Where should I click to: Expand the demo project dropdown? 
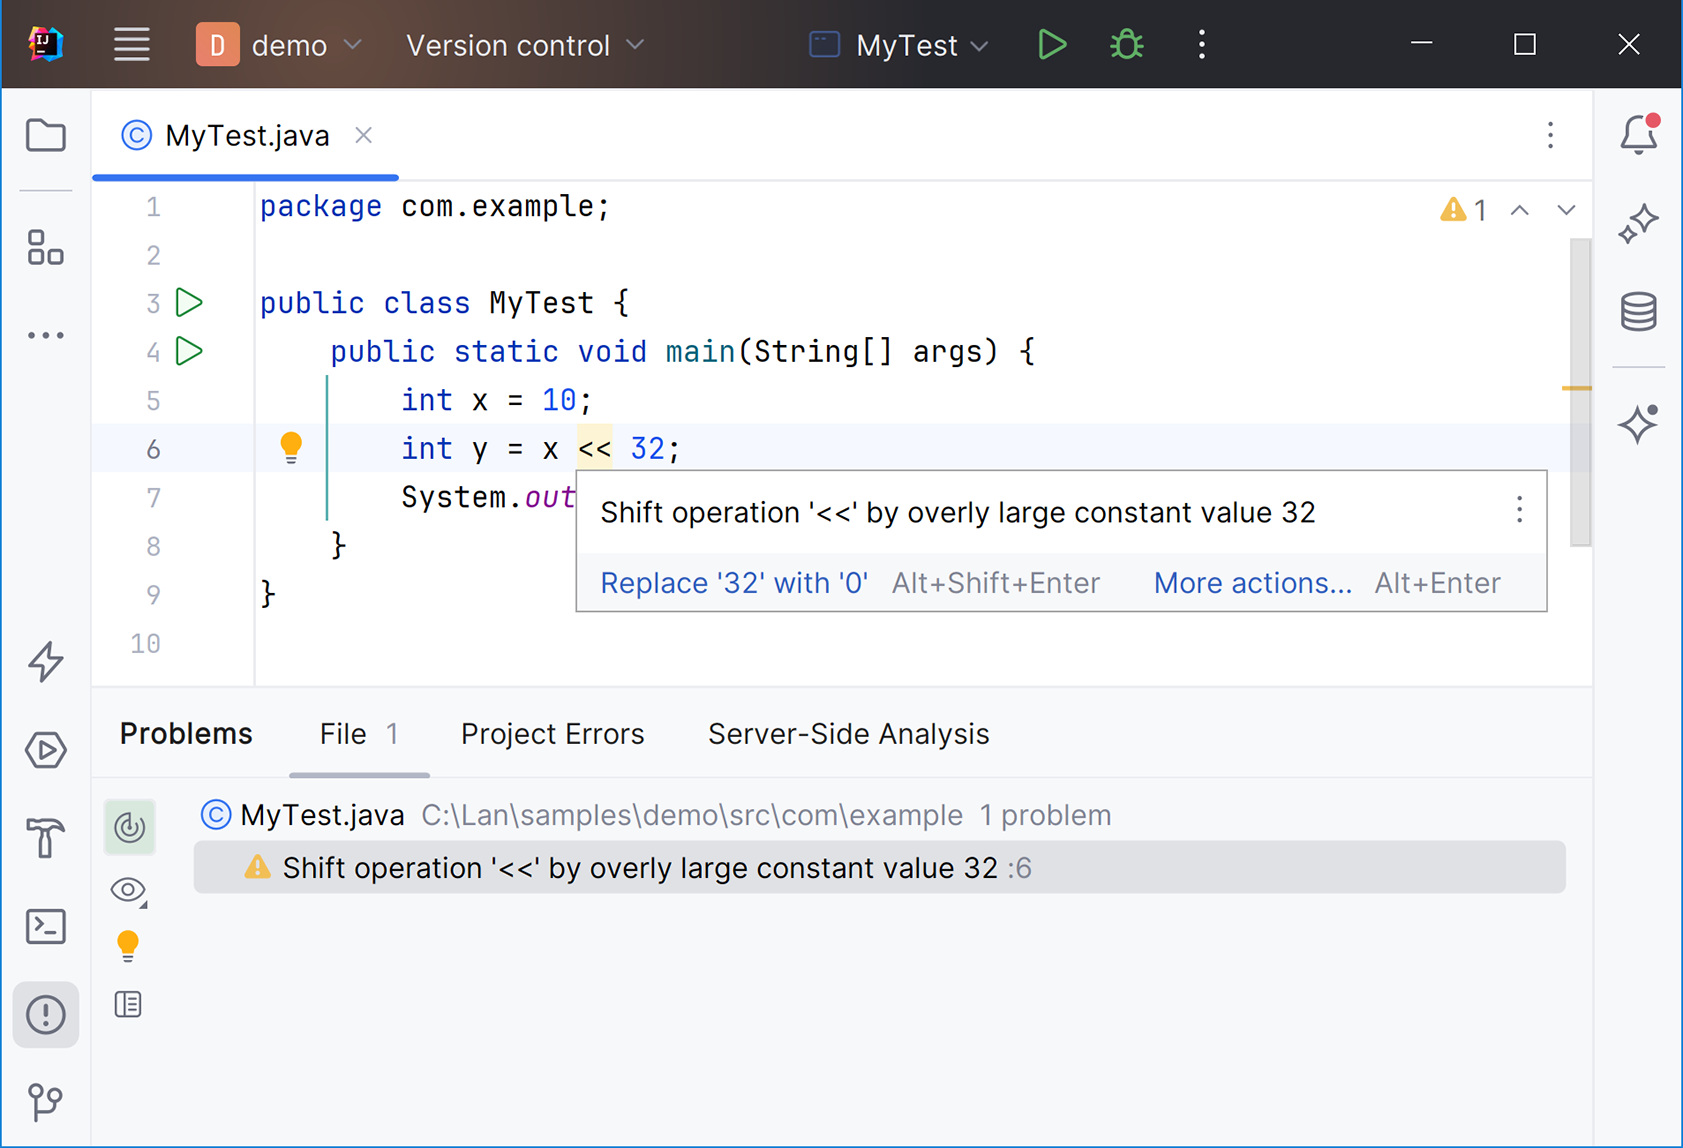[x=280, y=45]
